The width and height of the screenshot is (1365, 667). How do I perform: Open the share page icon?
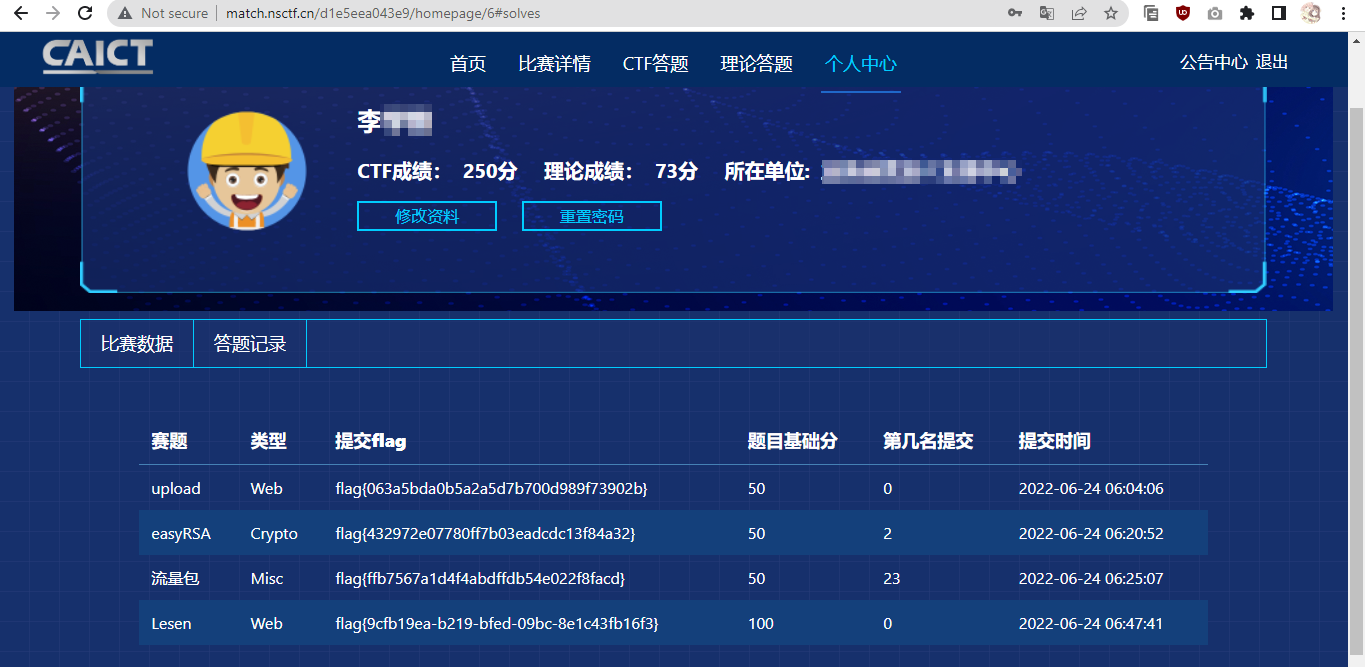(1079, 13)
